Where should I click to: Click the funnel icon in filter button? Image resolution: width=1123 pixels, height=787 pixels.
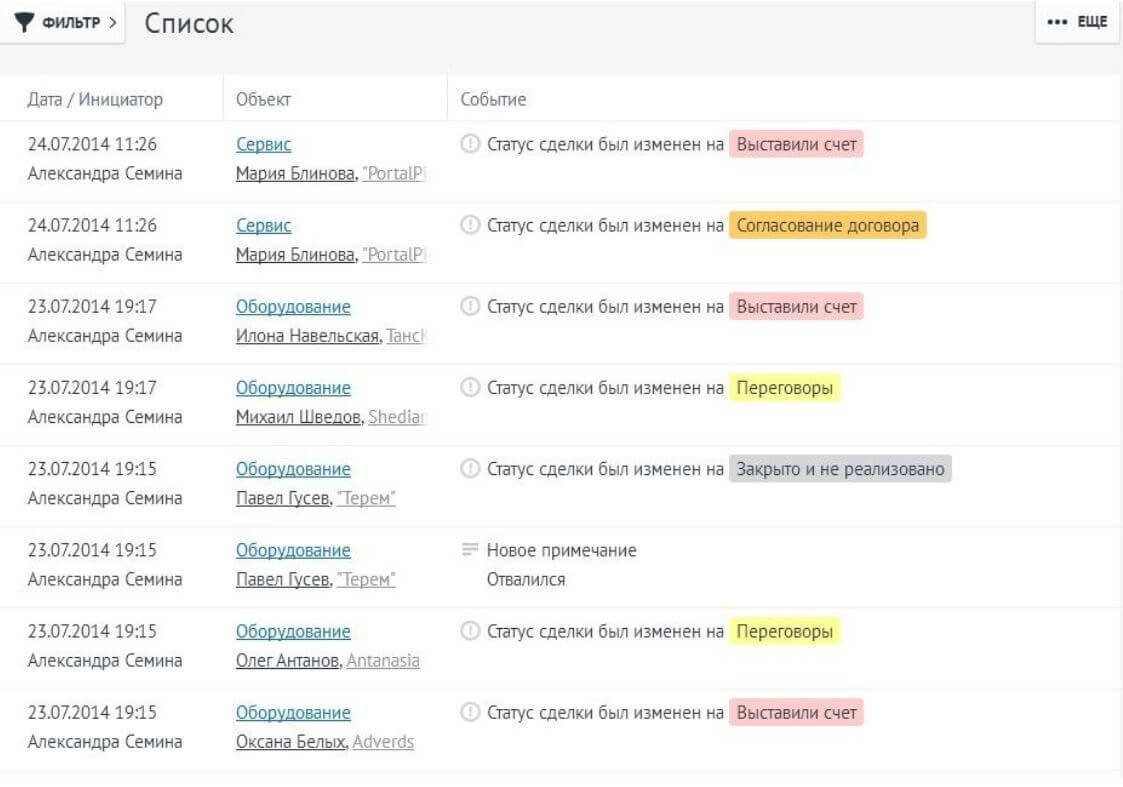(25, 23)
